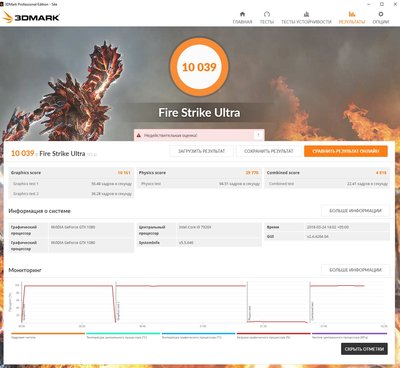Maximize the 3DMark window
This screenshot has height=368, width=400.
382,4
